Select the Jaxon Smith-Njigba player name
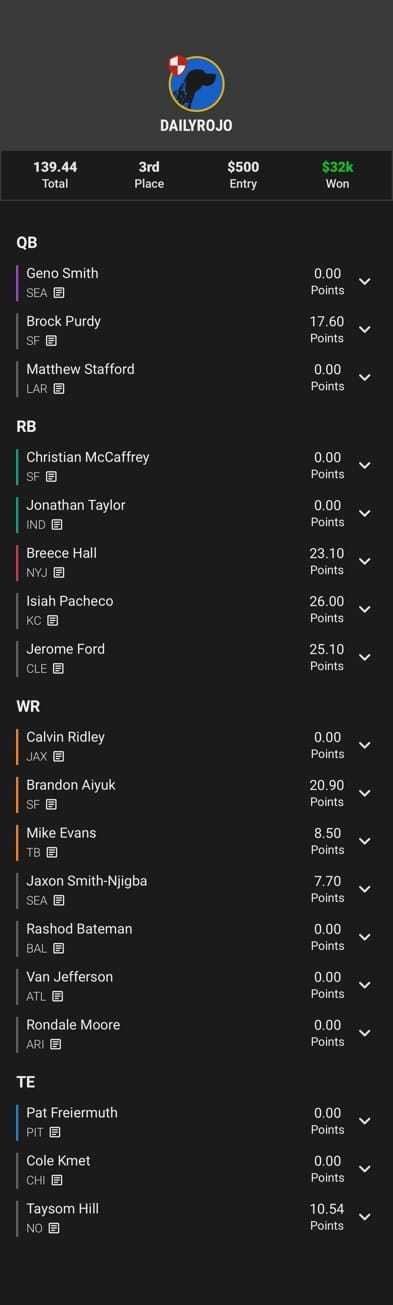Image resolution: width=393 pixels, height=1305 pixels. 87,881
